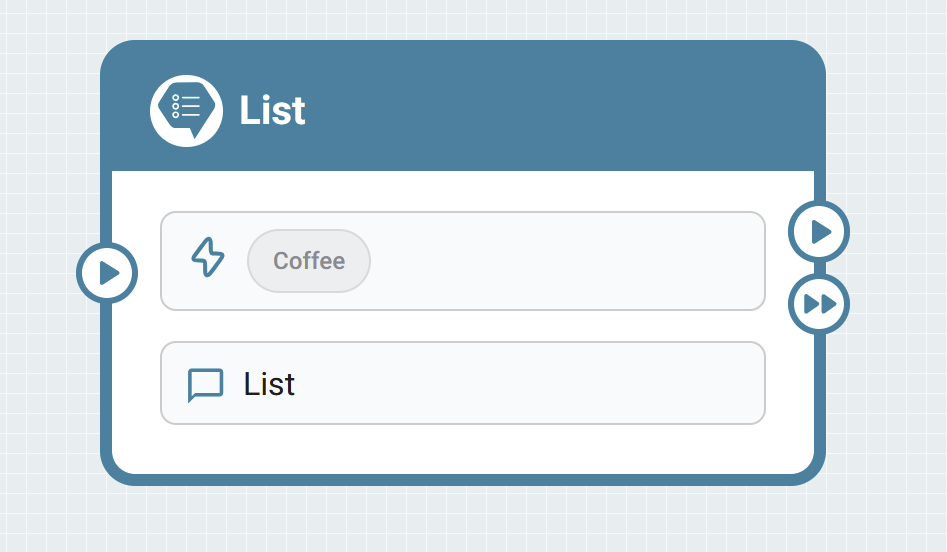Click the List label beside speech bubble

coord(269,384)
